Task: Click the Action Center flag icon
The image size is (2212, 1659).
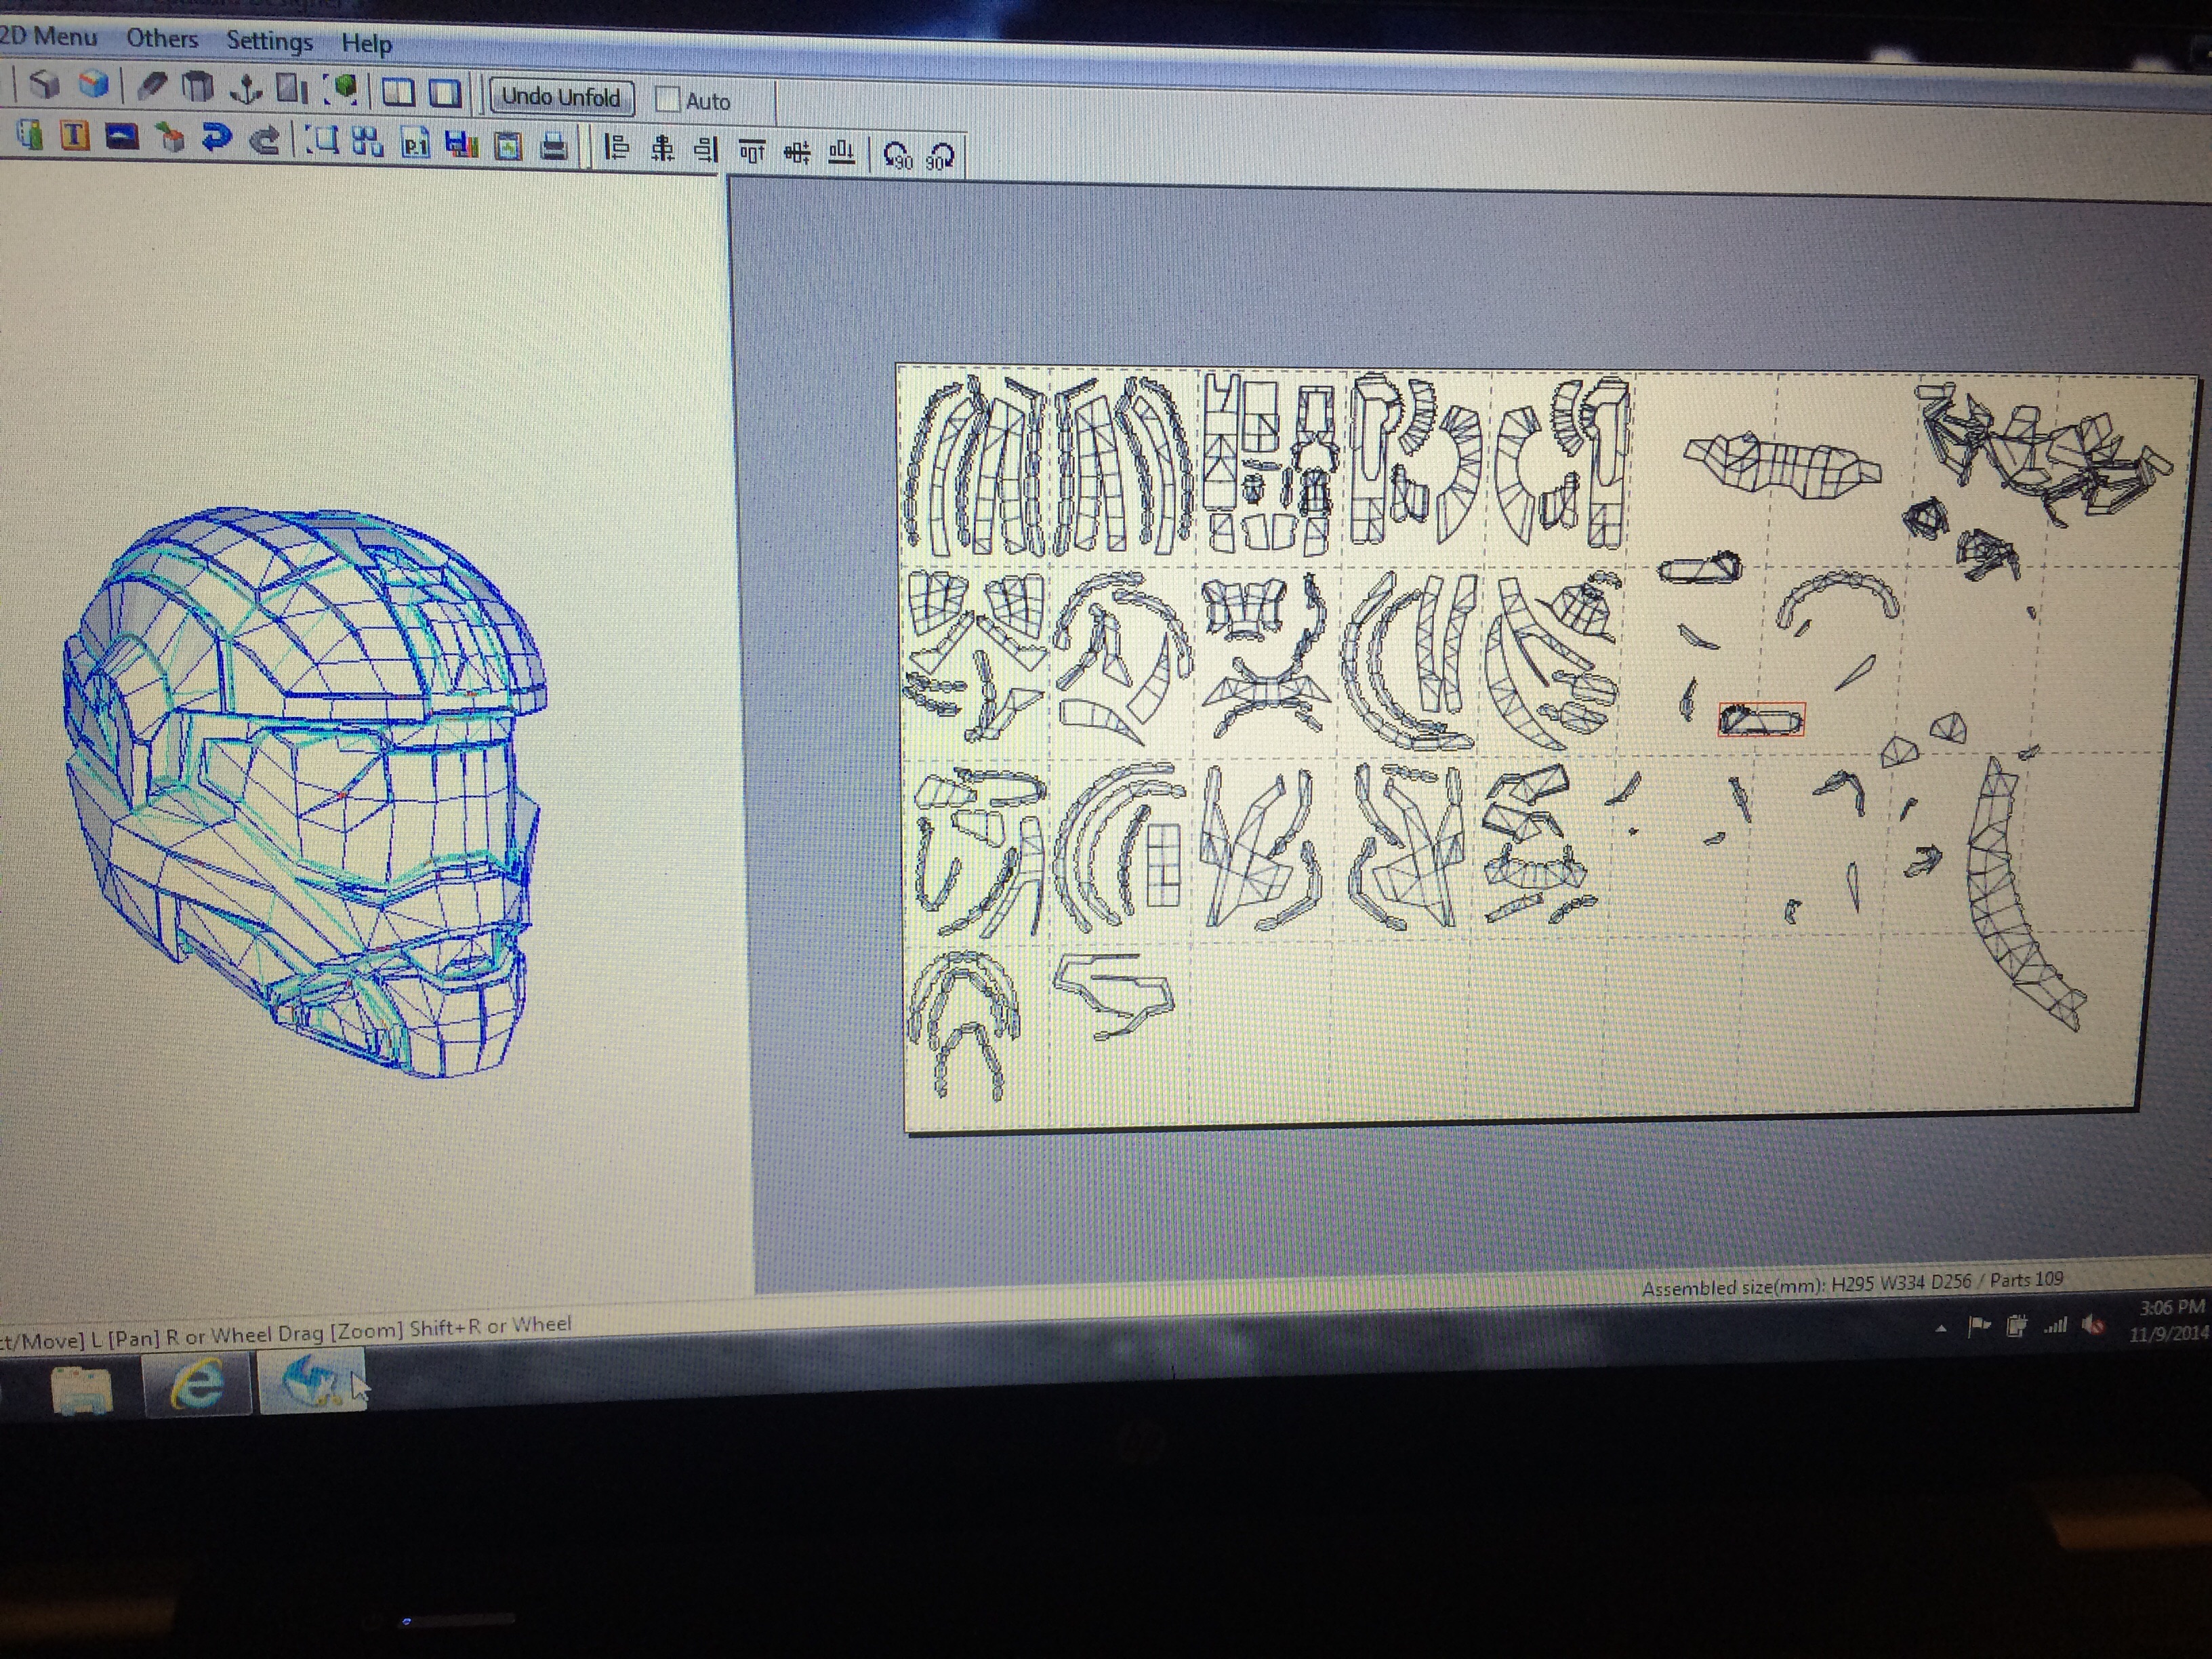Action: tap(1978, 1327)
